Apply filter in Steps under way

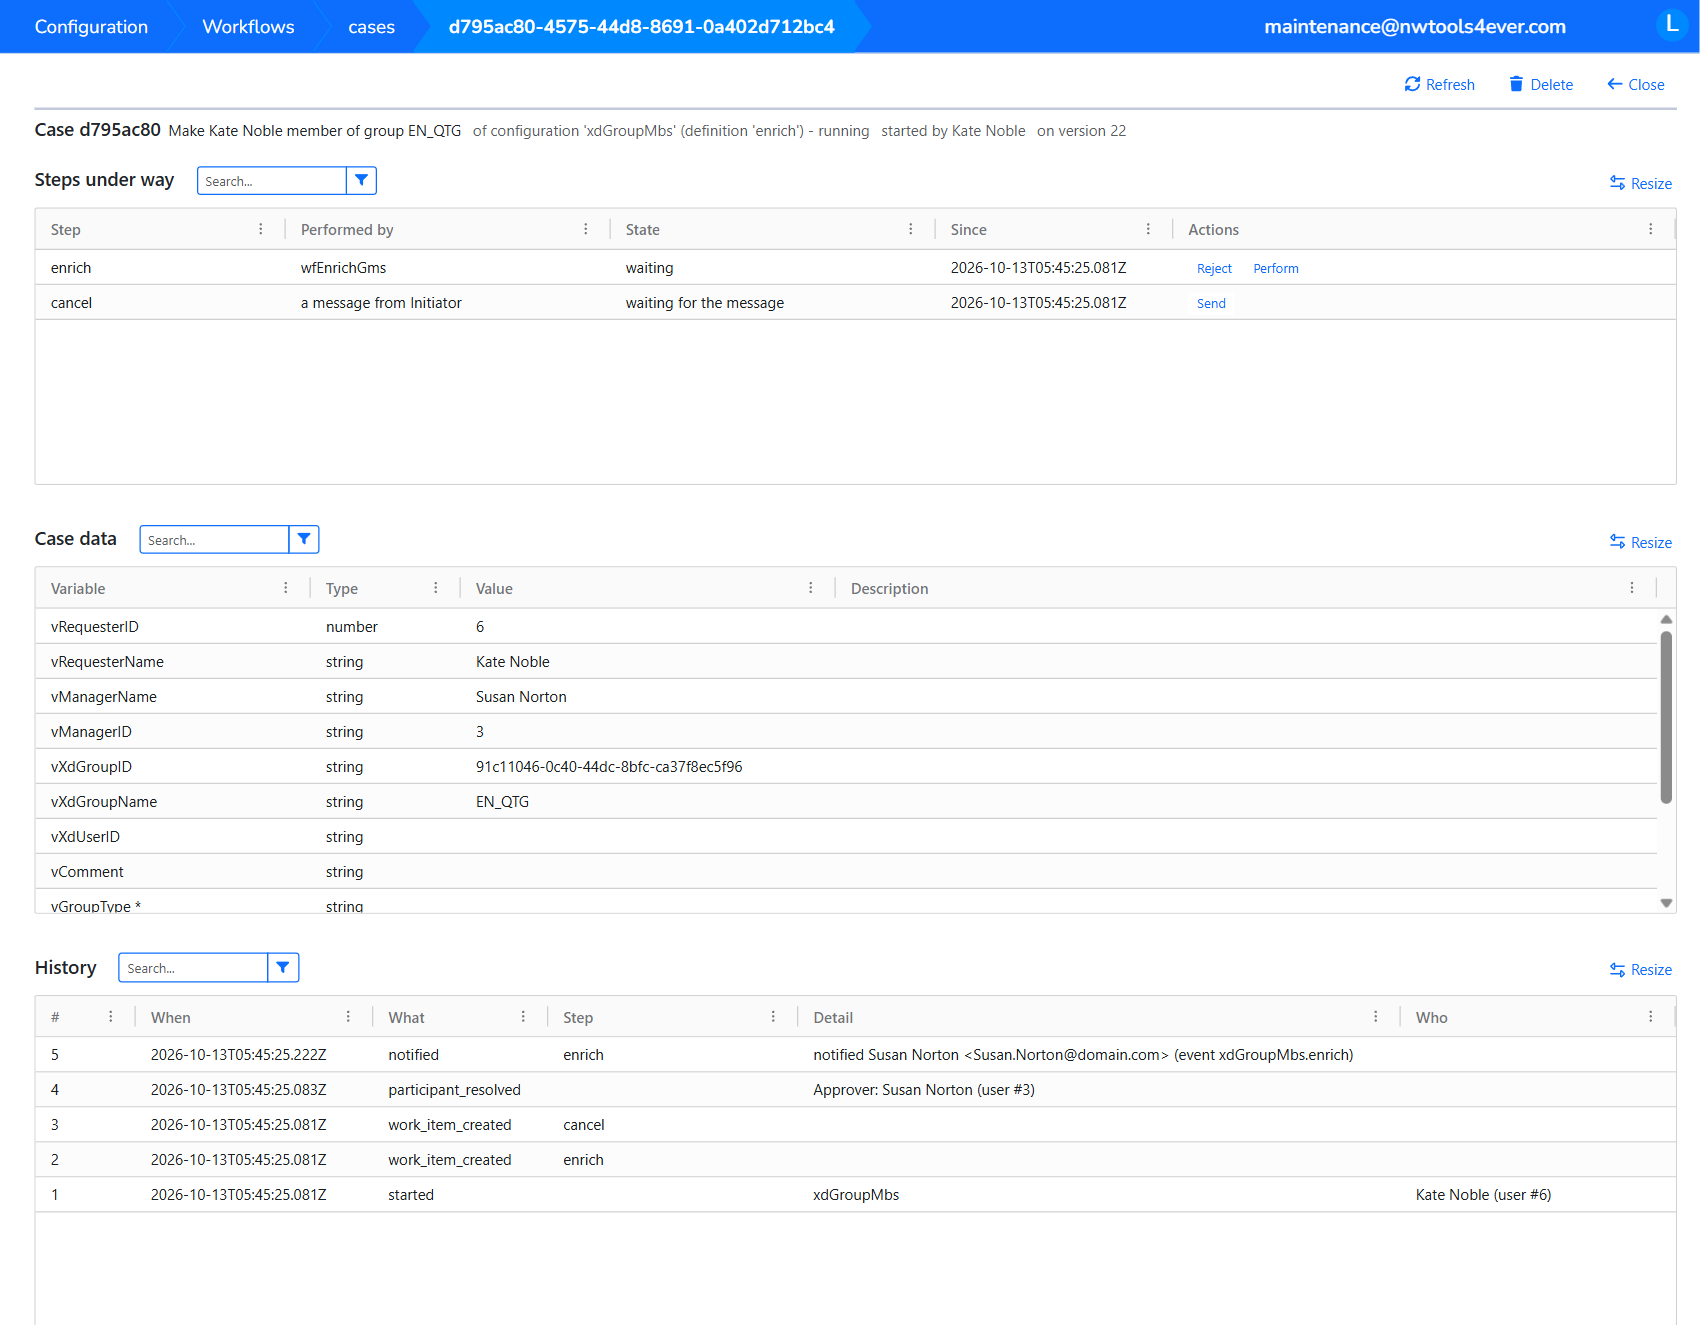361,180
